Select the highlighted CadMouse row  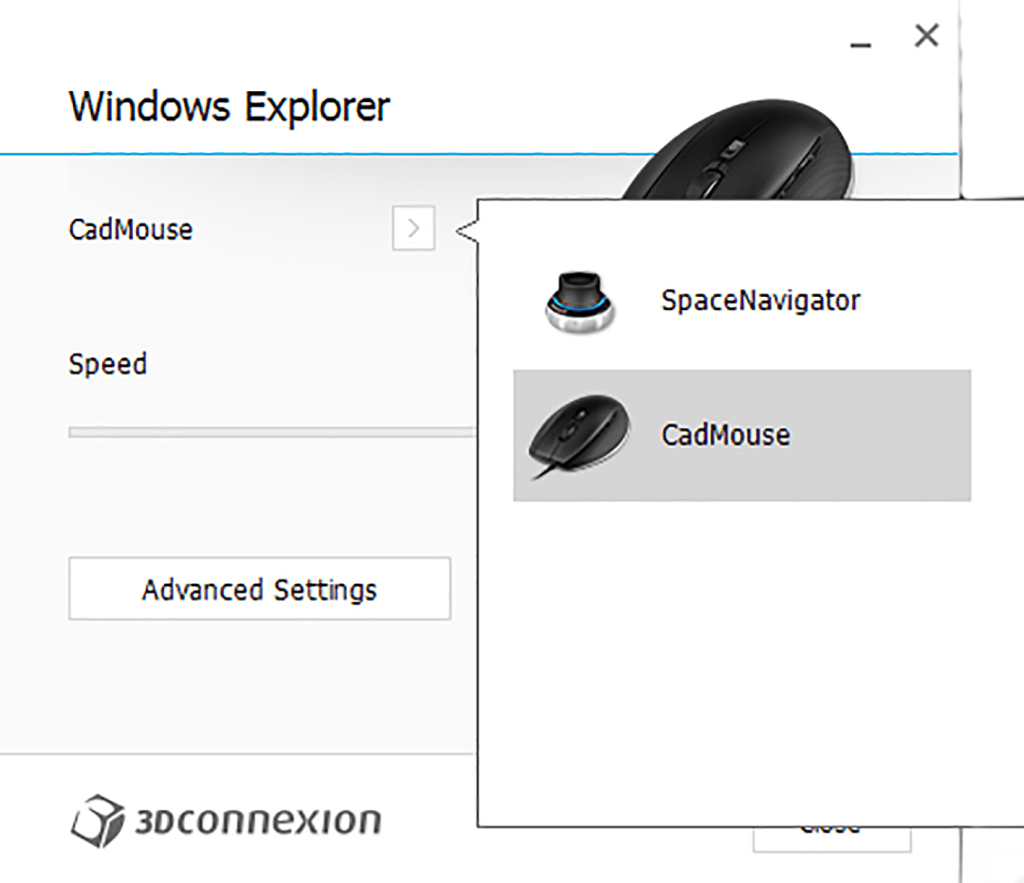point(740,434)
